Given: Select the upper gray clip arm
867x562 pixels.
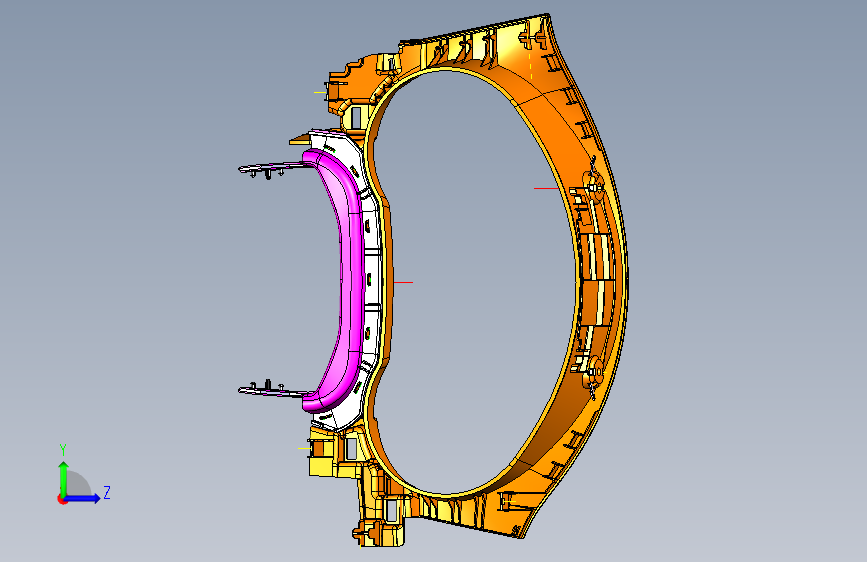Looking at the screenshot, I should point(271,169).
